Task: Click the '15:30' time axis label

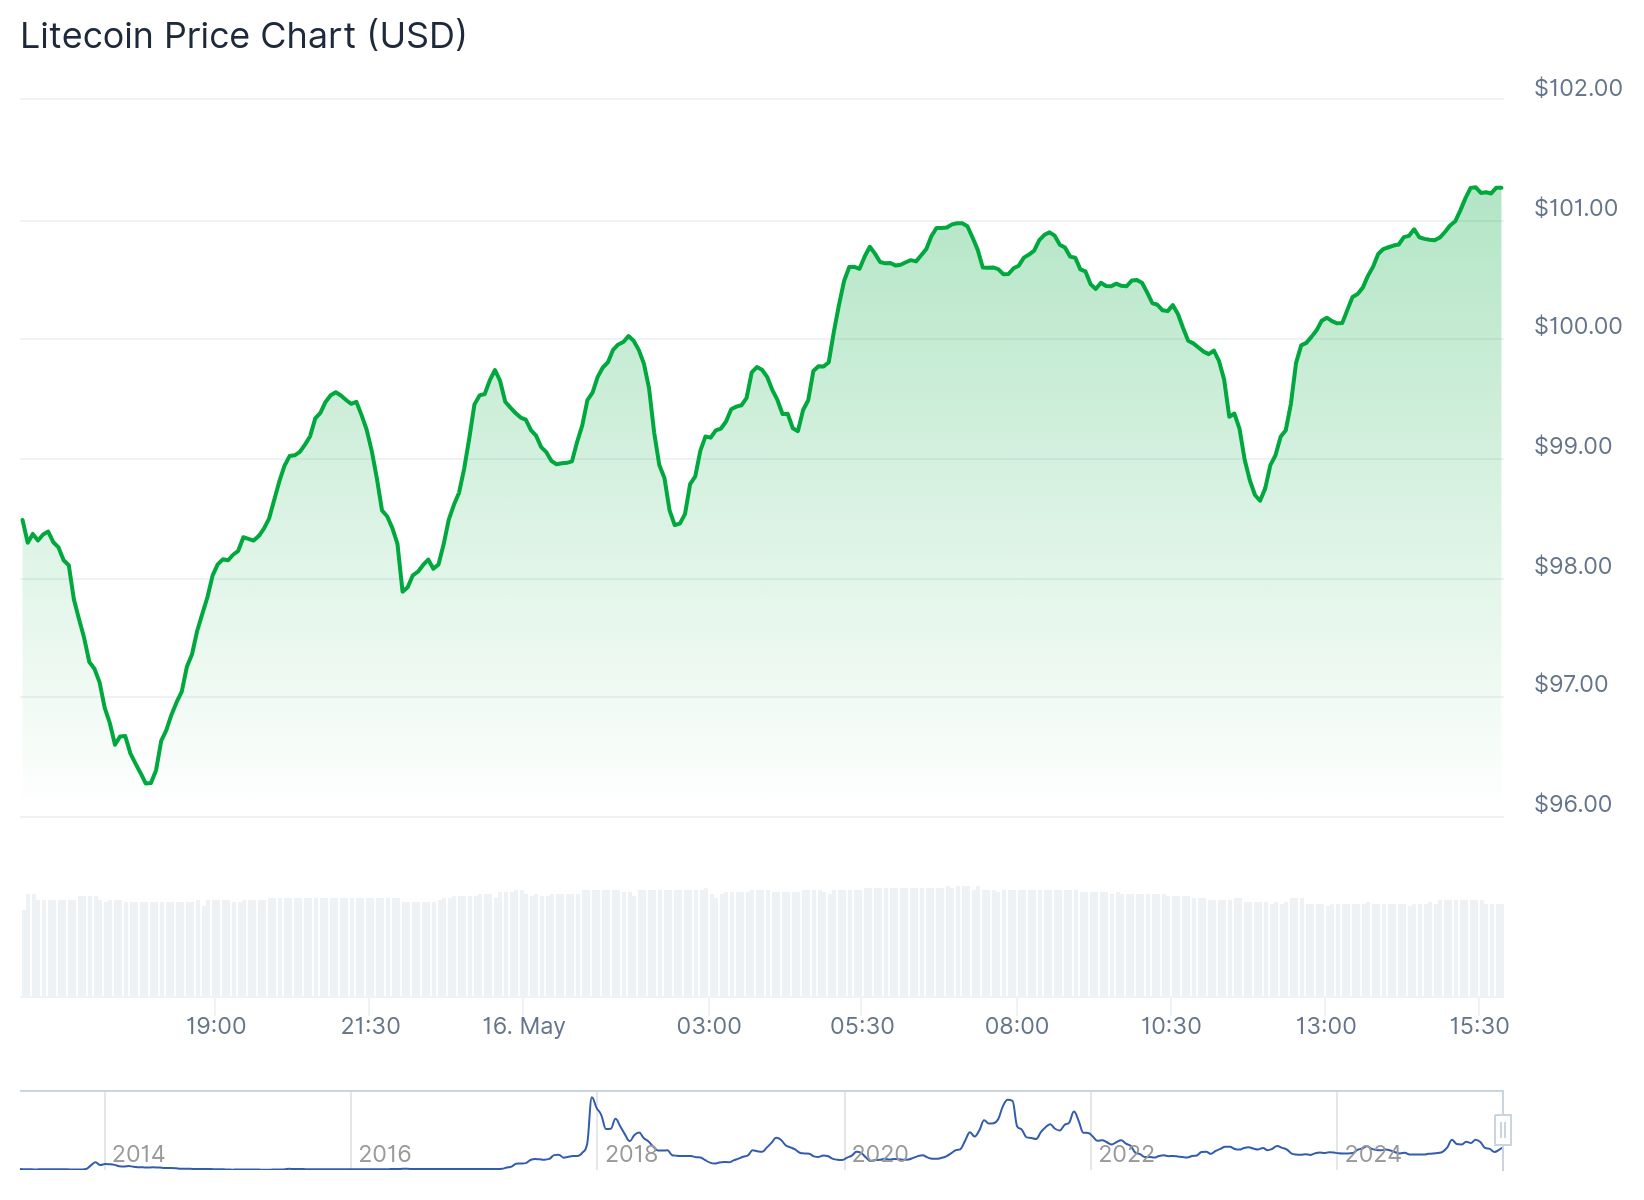Action: [x=1479, y=1026]
